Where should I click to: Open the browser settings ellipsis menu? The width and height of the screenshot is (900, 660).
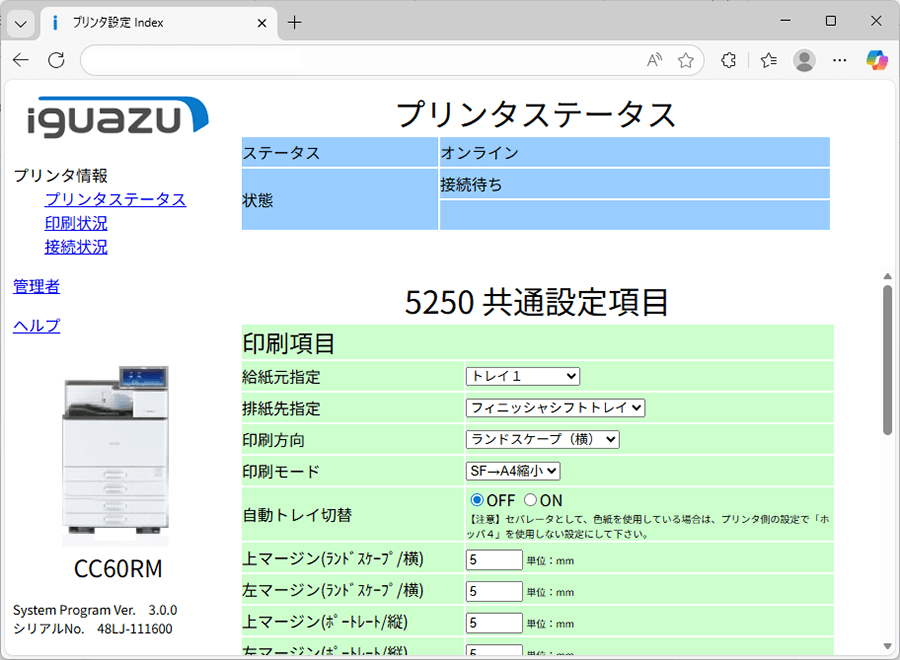coord(840,60)
